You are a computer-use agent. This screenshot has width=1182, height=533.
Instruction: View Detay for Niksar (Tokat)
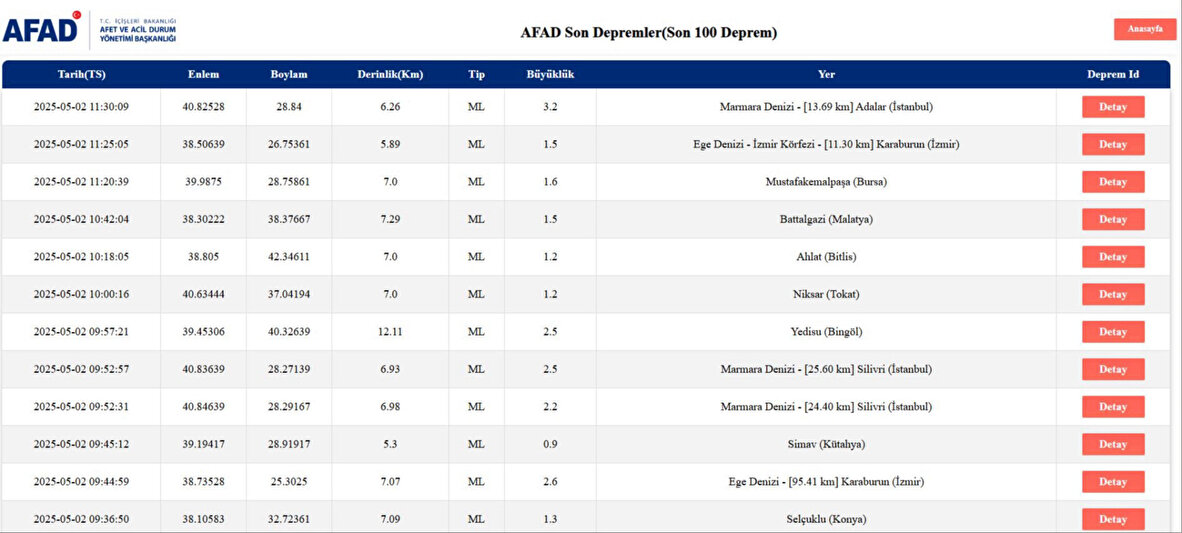pyautogui.click(x=1113, y=294)
